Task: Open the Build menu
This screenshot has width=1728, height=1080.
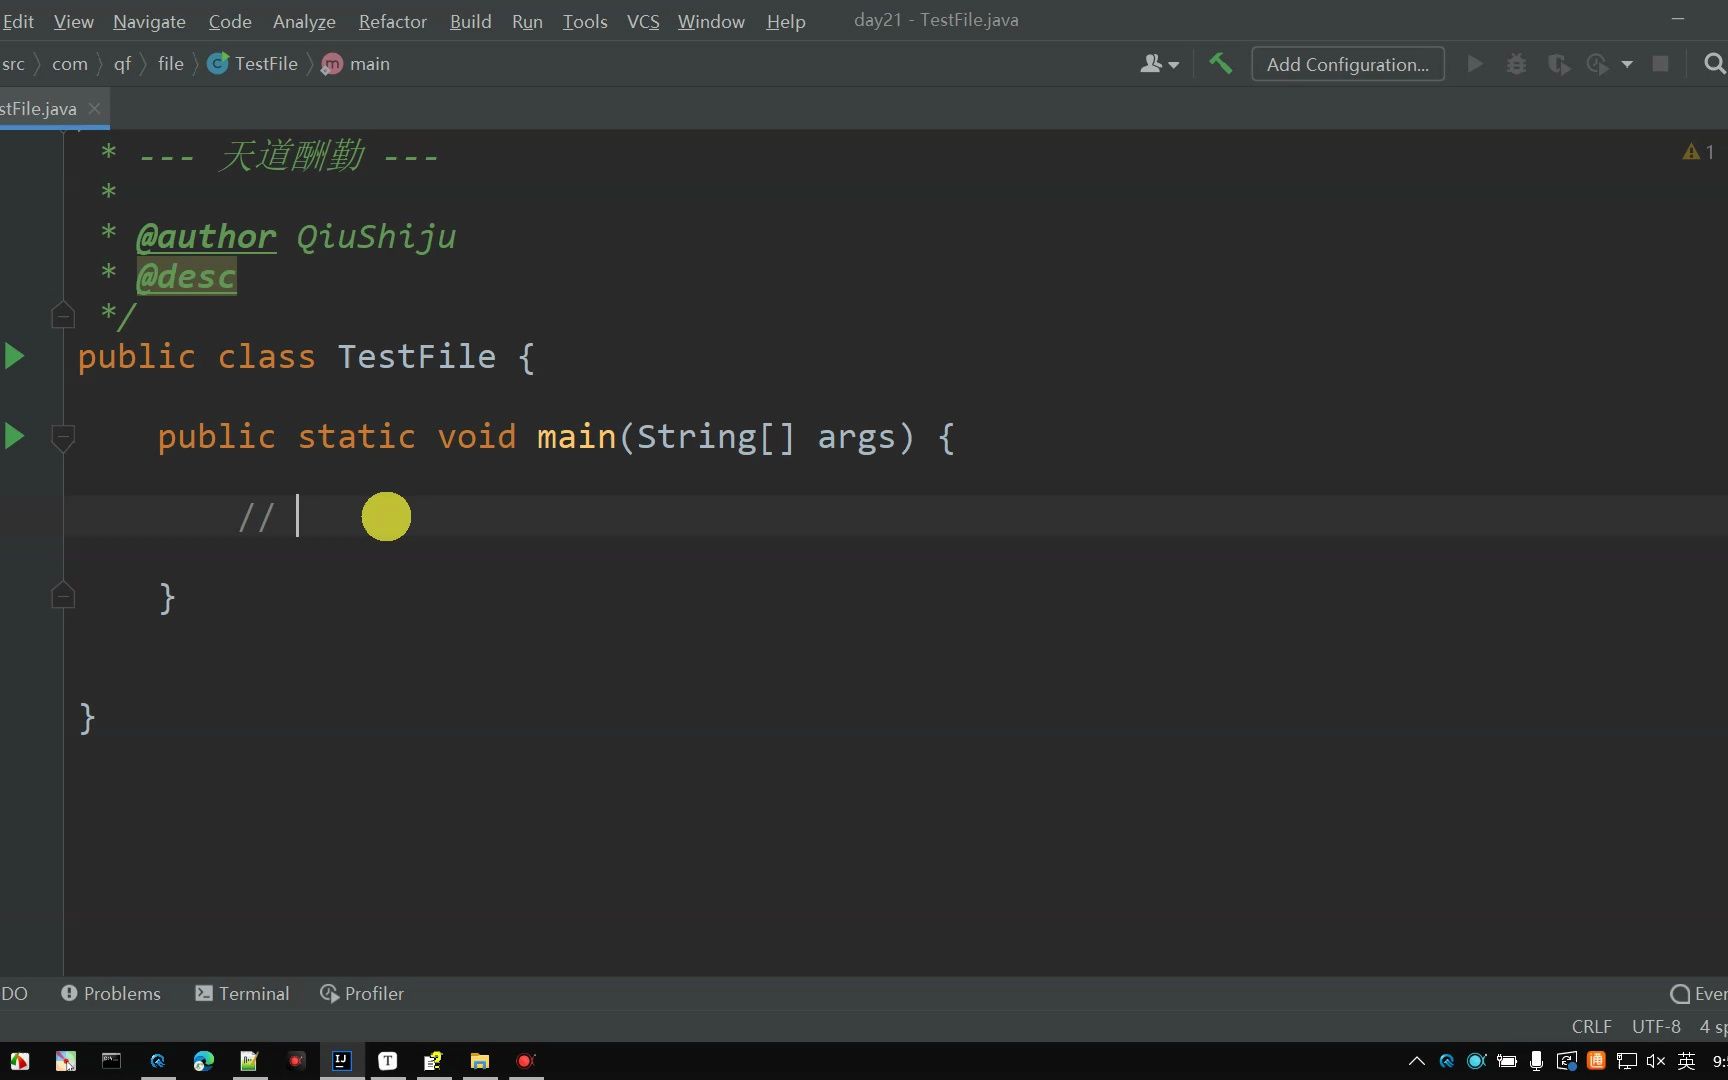Action: point(470,21)
